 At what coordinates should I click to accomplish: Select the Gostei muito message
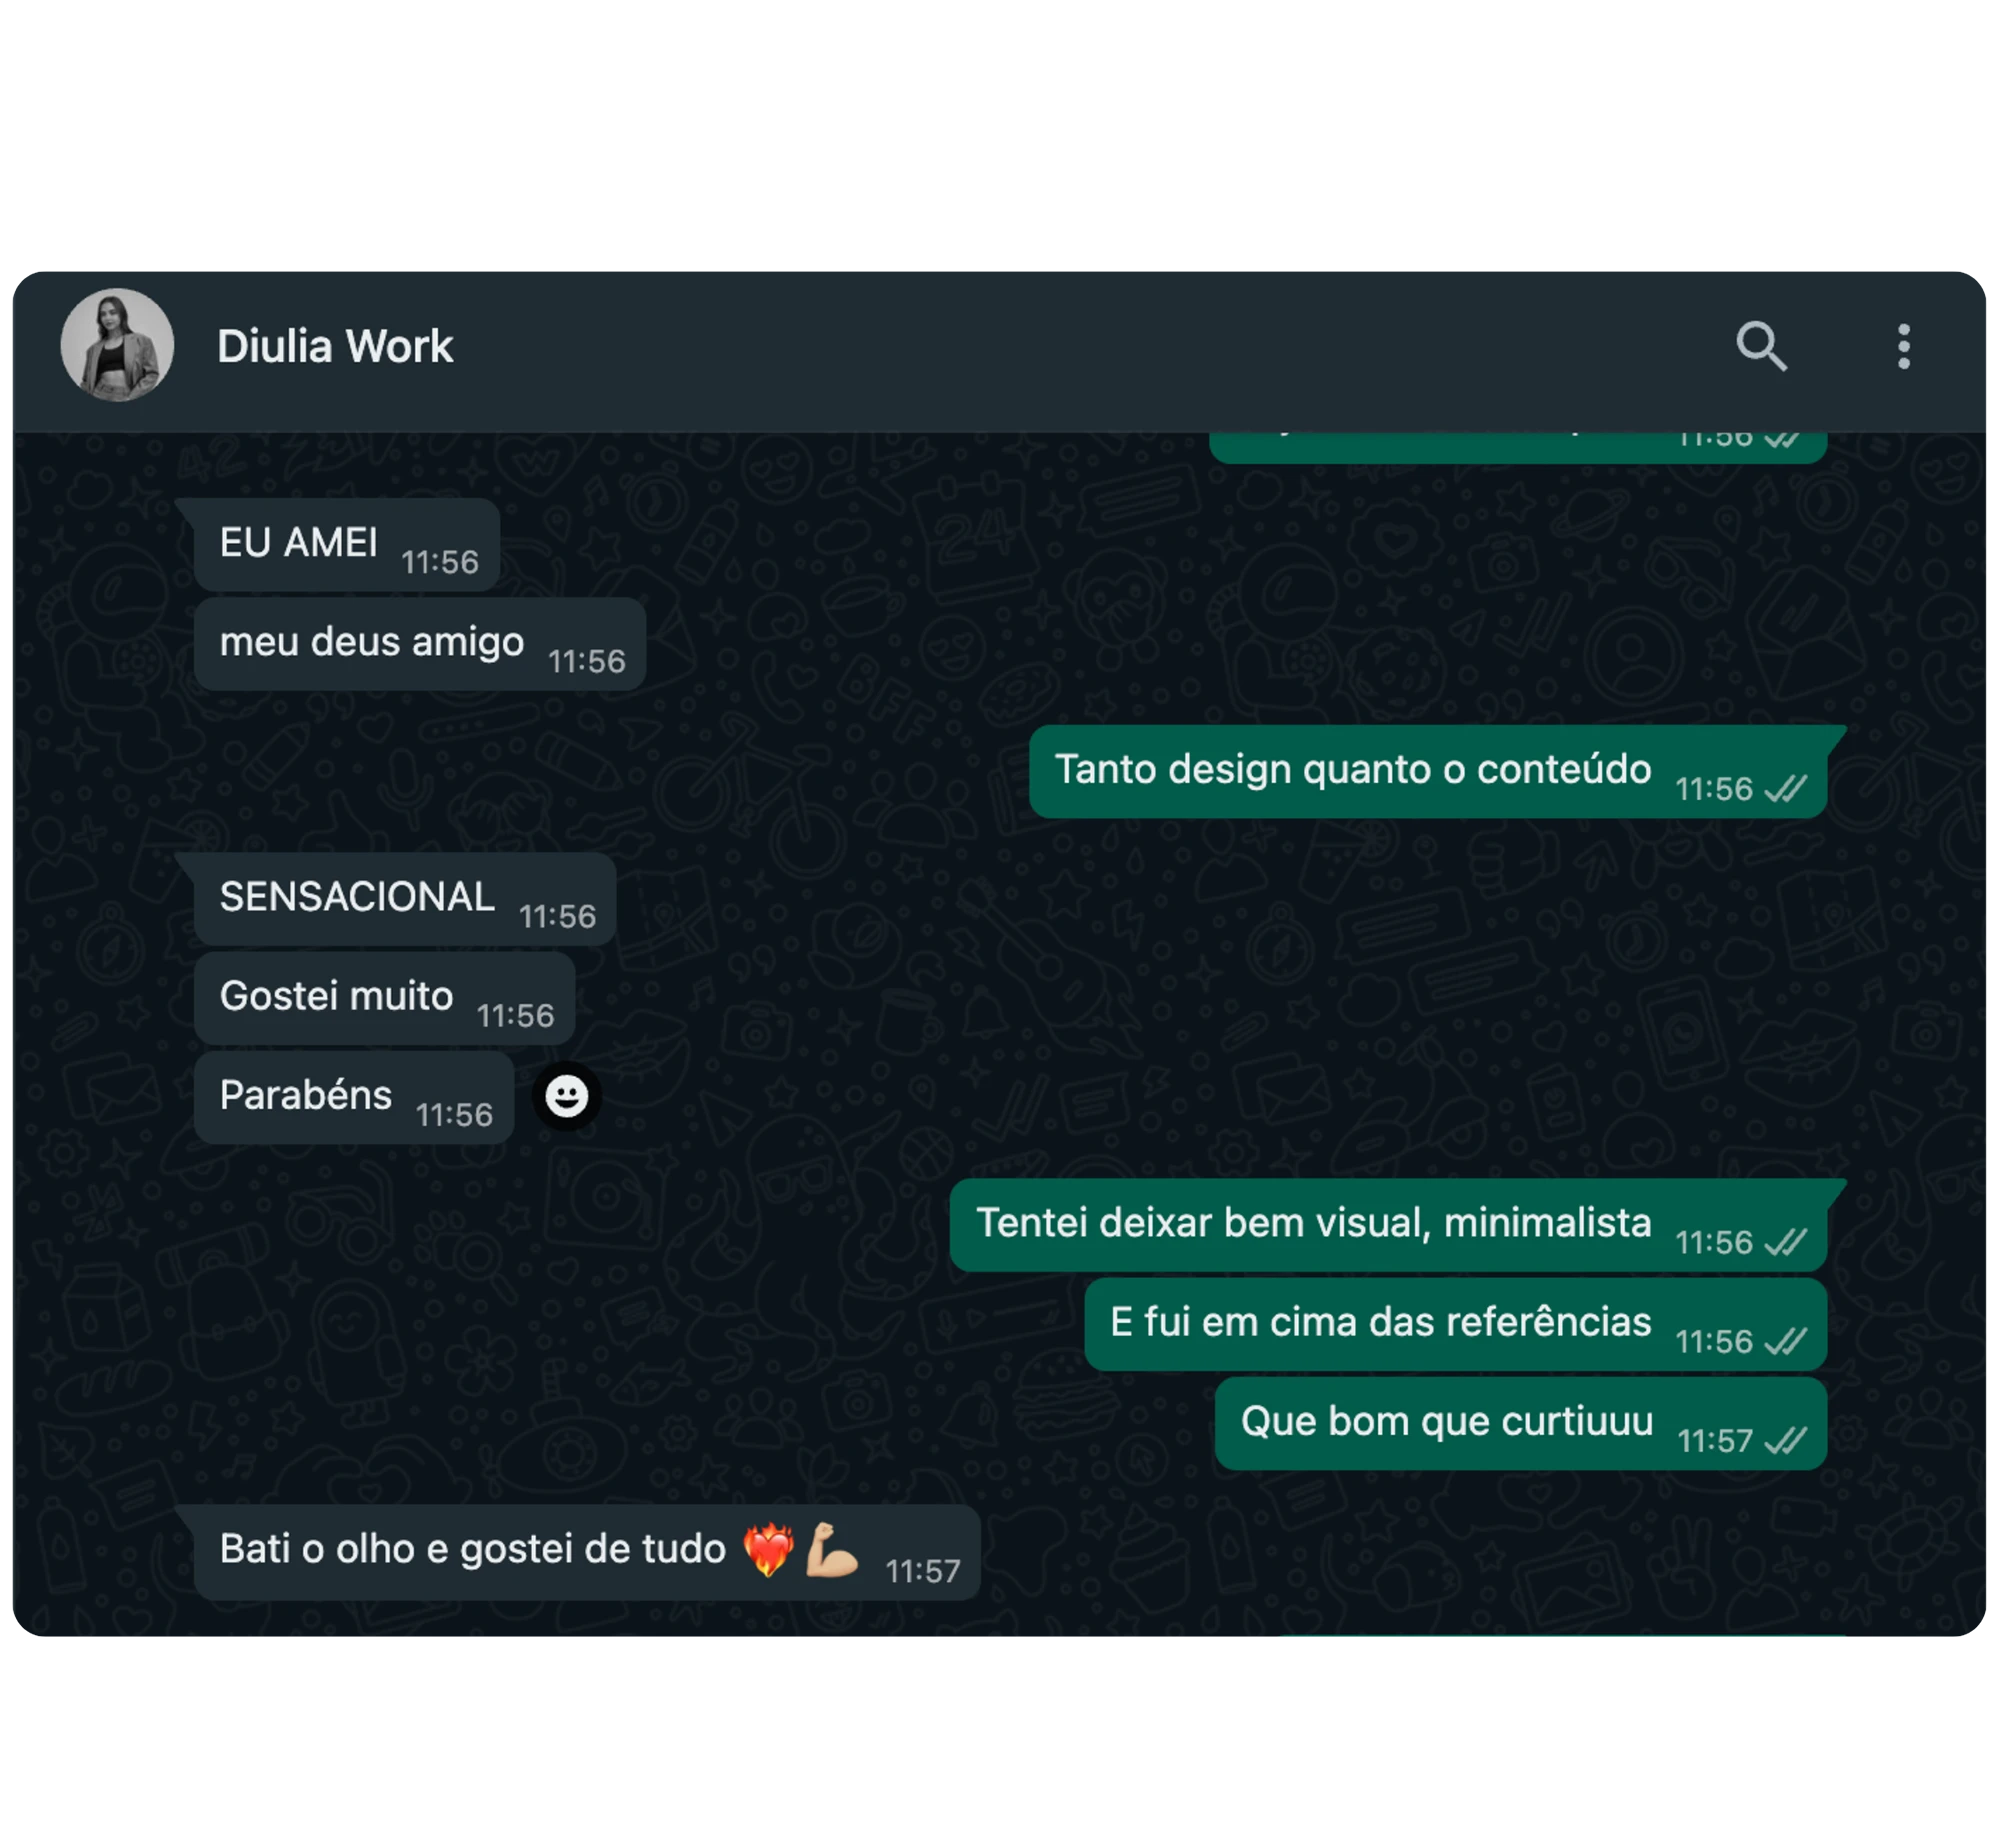point(384,998)
